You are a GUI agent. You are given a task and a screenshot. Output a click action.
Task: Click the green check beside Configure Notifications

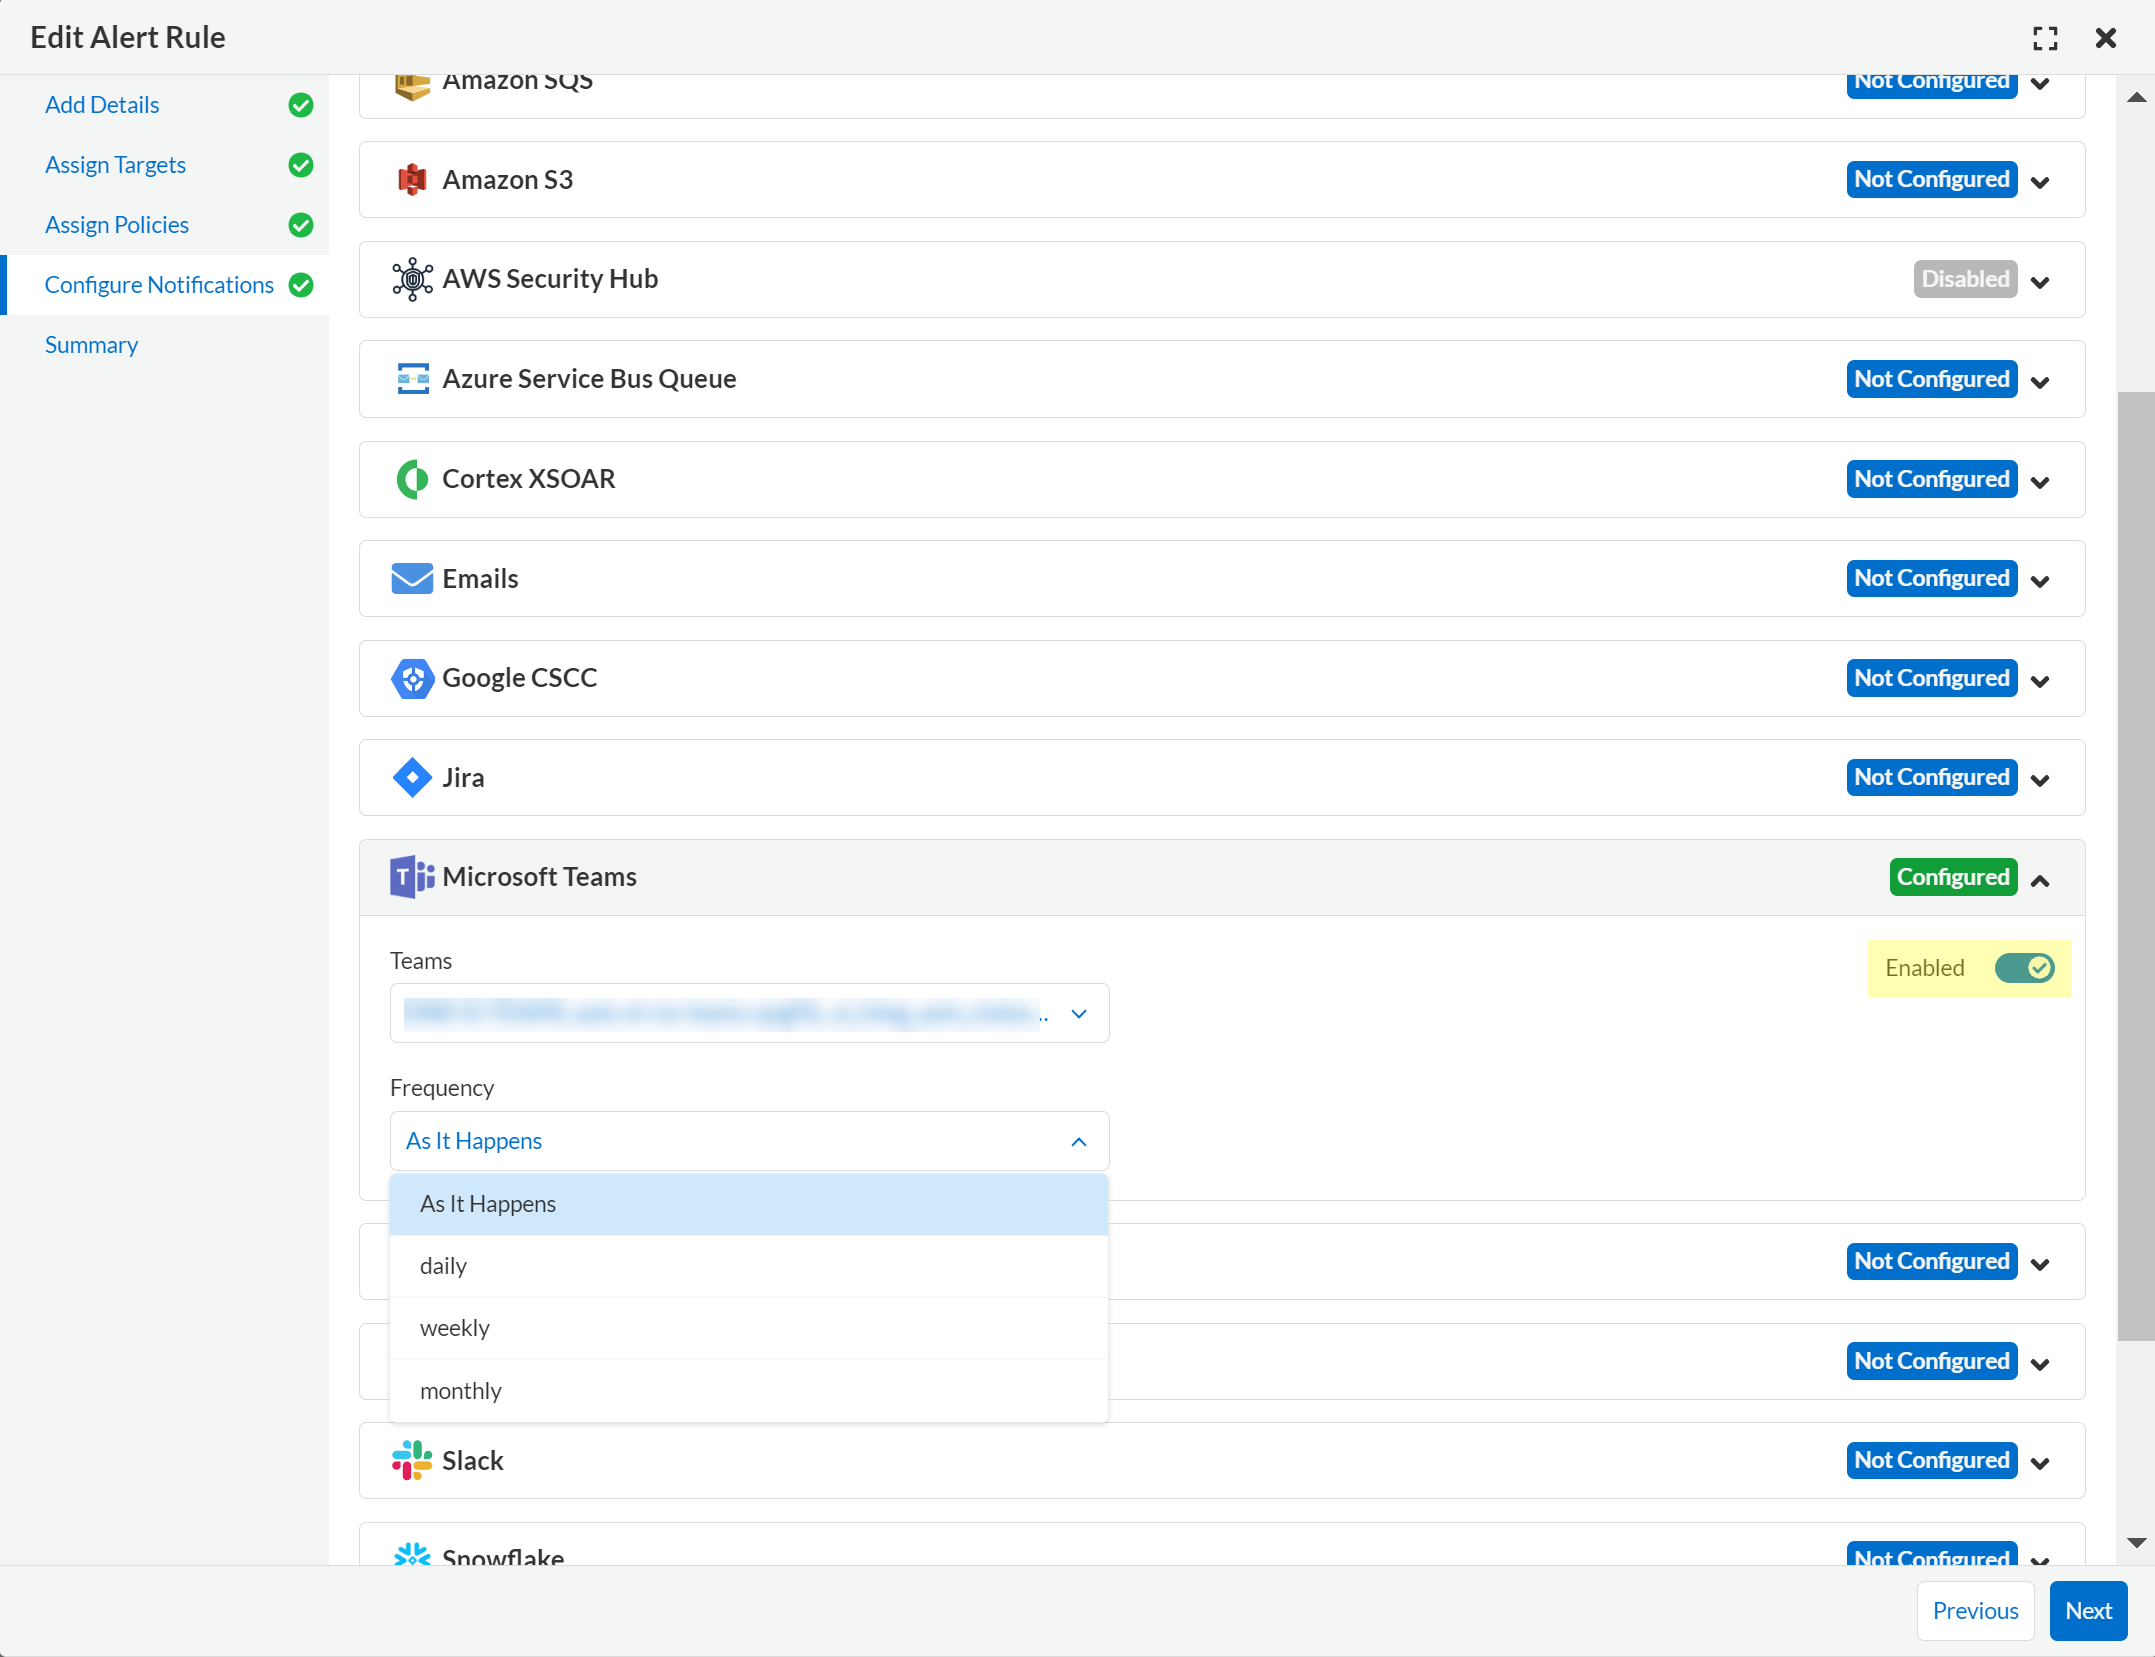pyautogui.click(x=301, y=285)
